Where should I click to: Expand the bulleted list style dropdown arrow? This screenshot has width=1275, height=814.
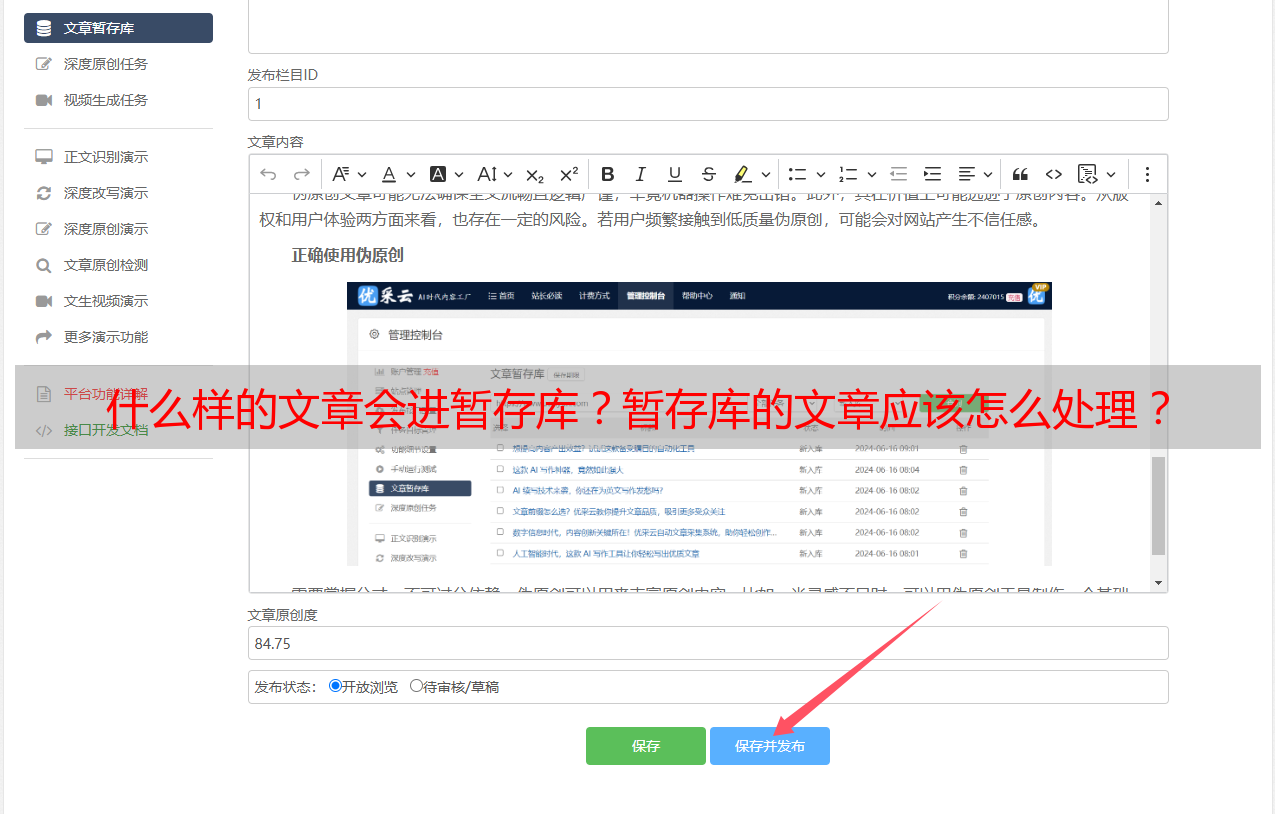821,174
